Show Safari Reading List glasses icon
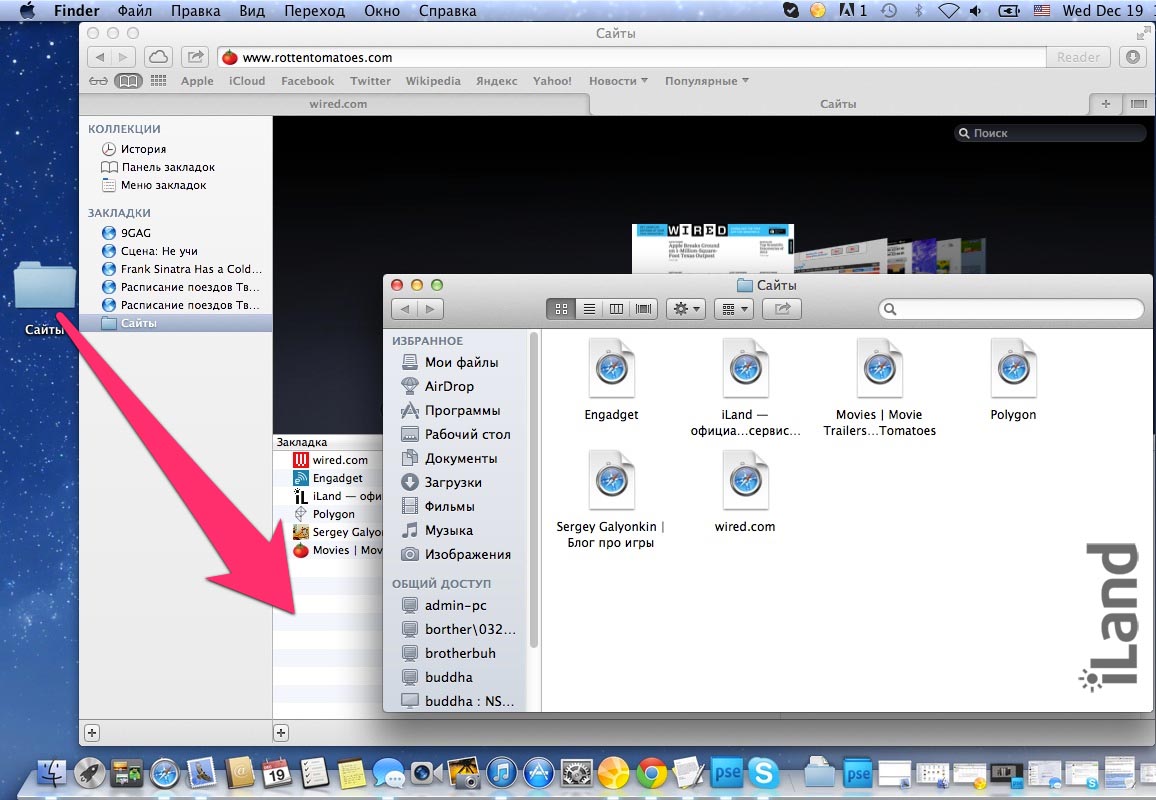This screenshot has width=1156, height=800. coord(98,81)
